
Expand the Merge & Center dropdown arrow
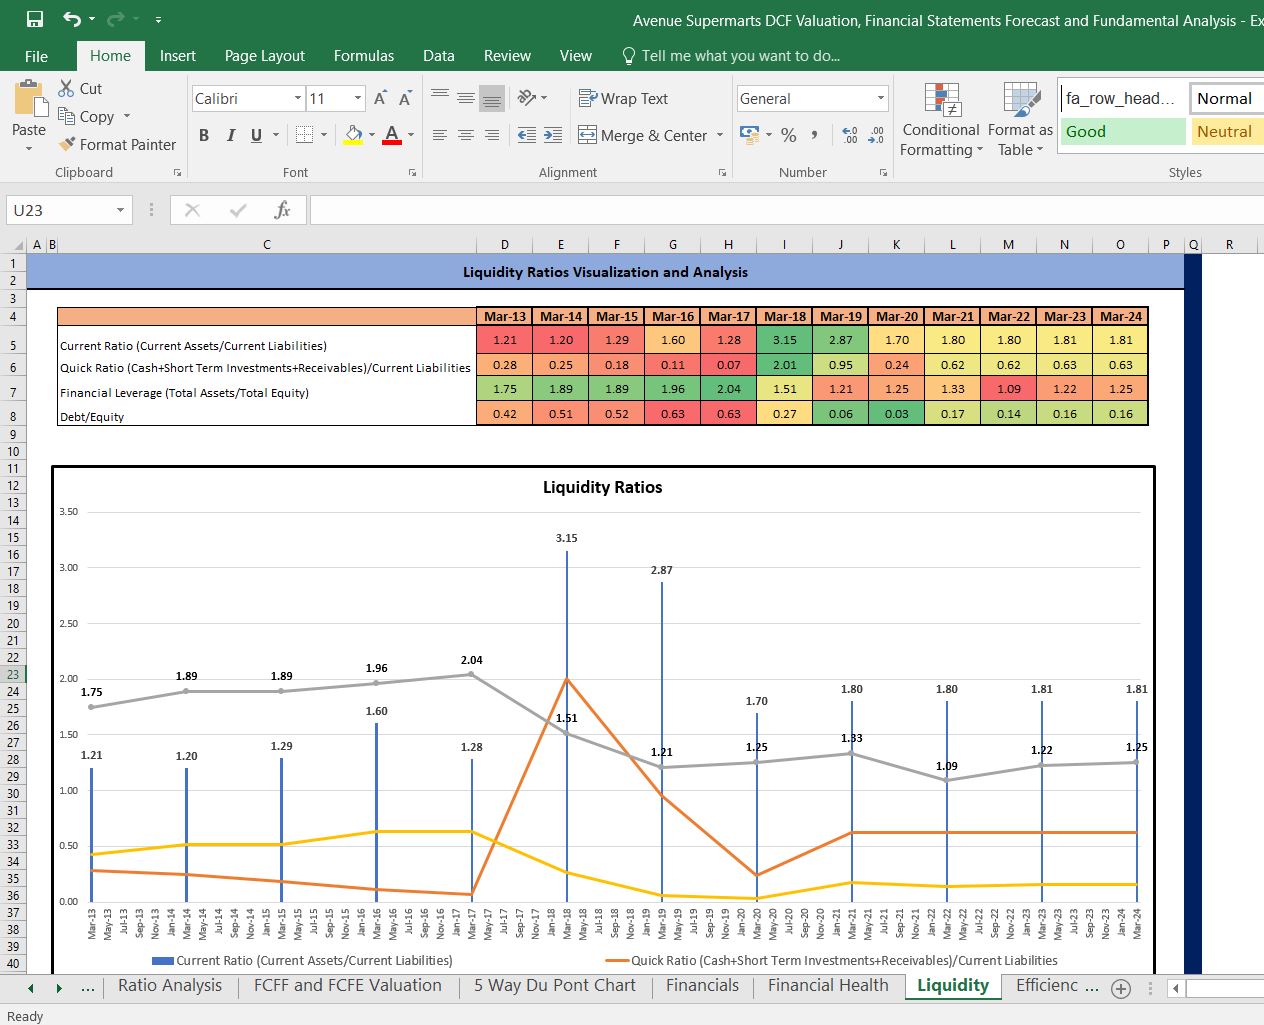(720, 135)
